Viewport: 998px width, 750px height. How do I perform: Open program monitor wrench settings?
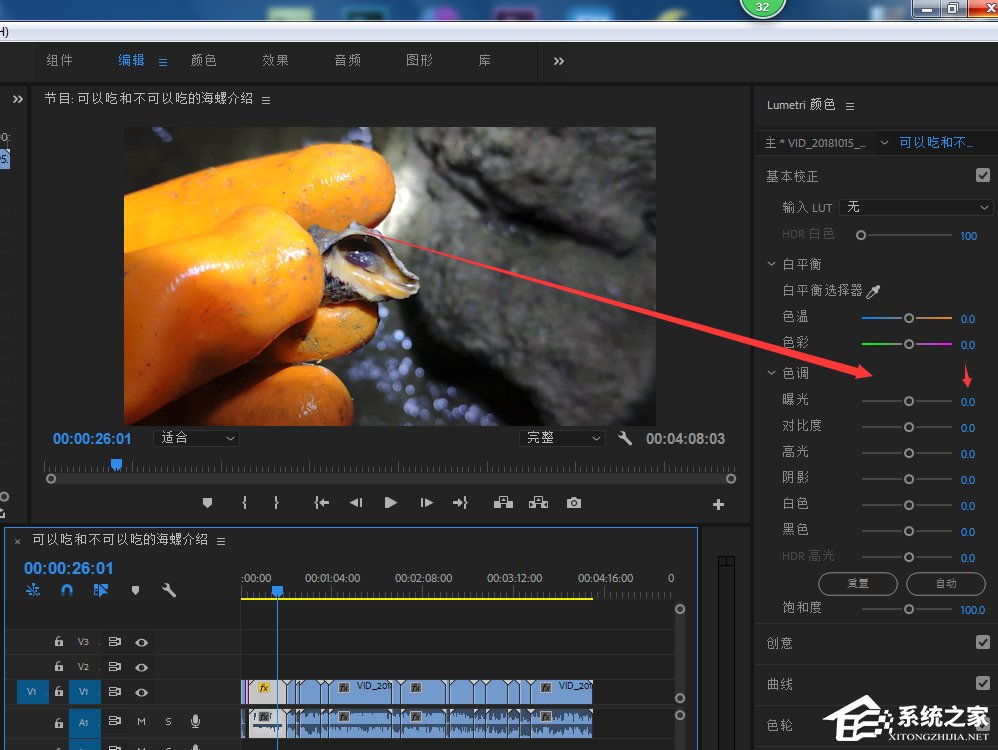point(625,439)
